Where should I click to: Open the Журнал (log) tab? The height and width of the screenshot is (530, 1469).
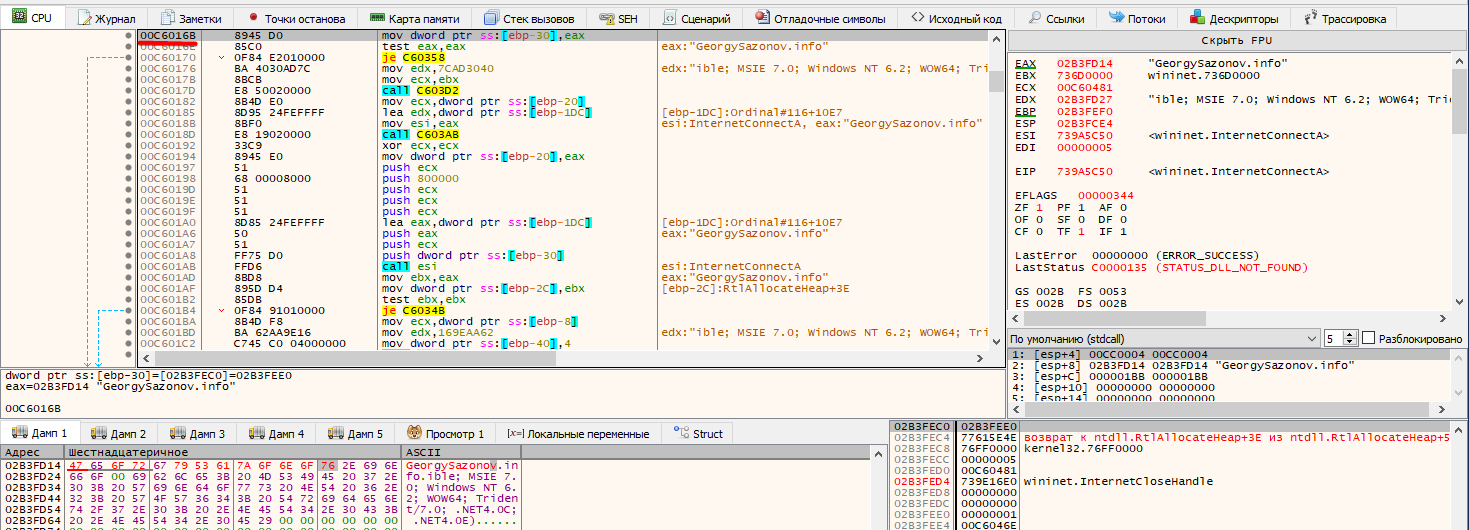107,19
